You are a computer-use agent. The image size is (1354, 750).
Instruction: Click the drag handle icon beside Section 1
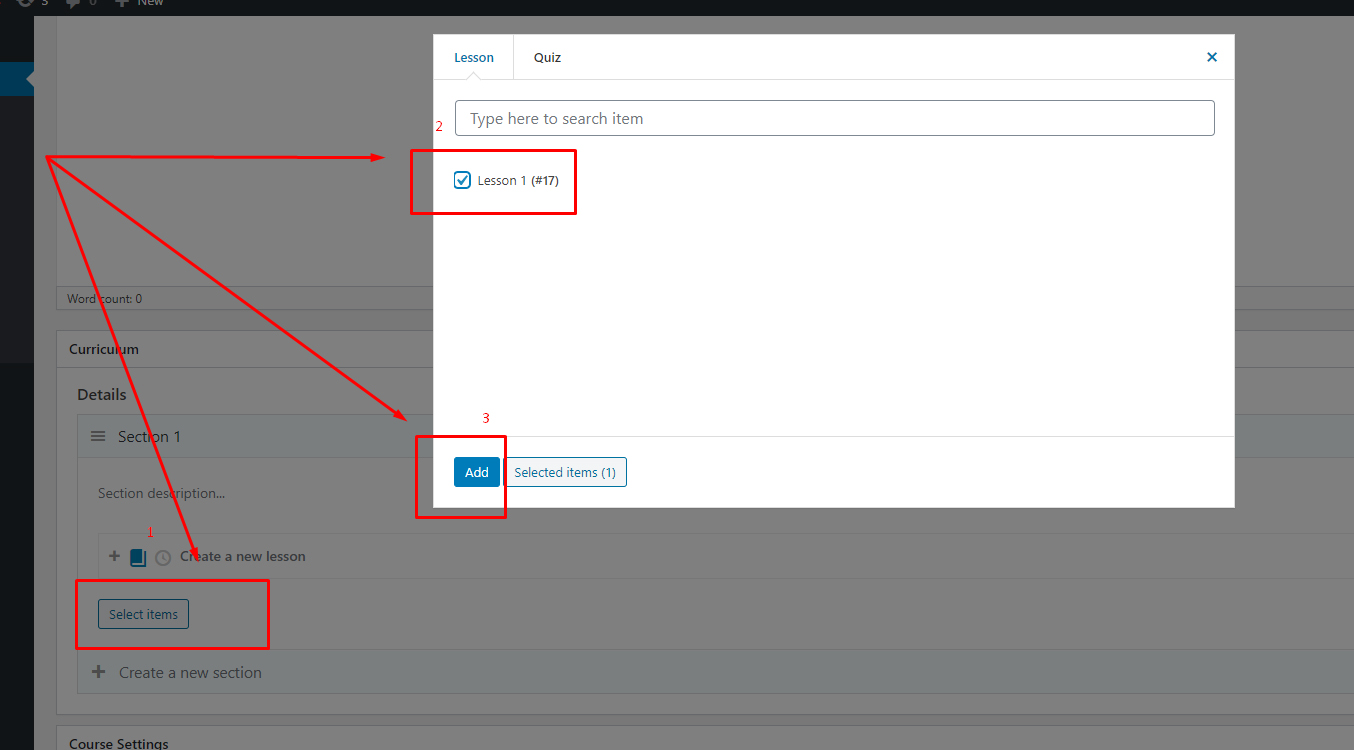coord(98,437)
